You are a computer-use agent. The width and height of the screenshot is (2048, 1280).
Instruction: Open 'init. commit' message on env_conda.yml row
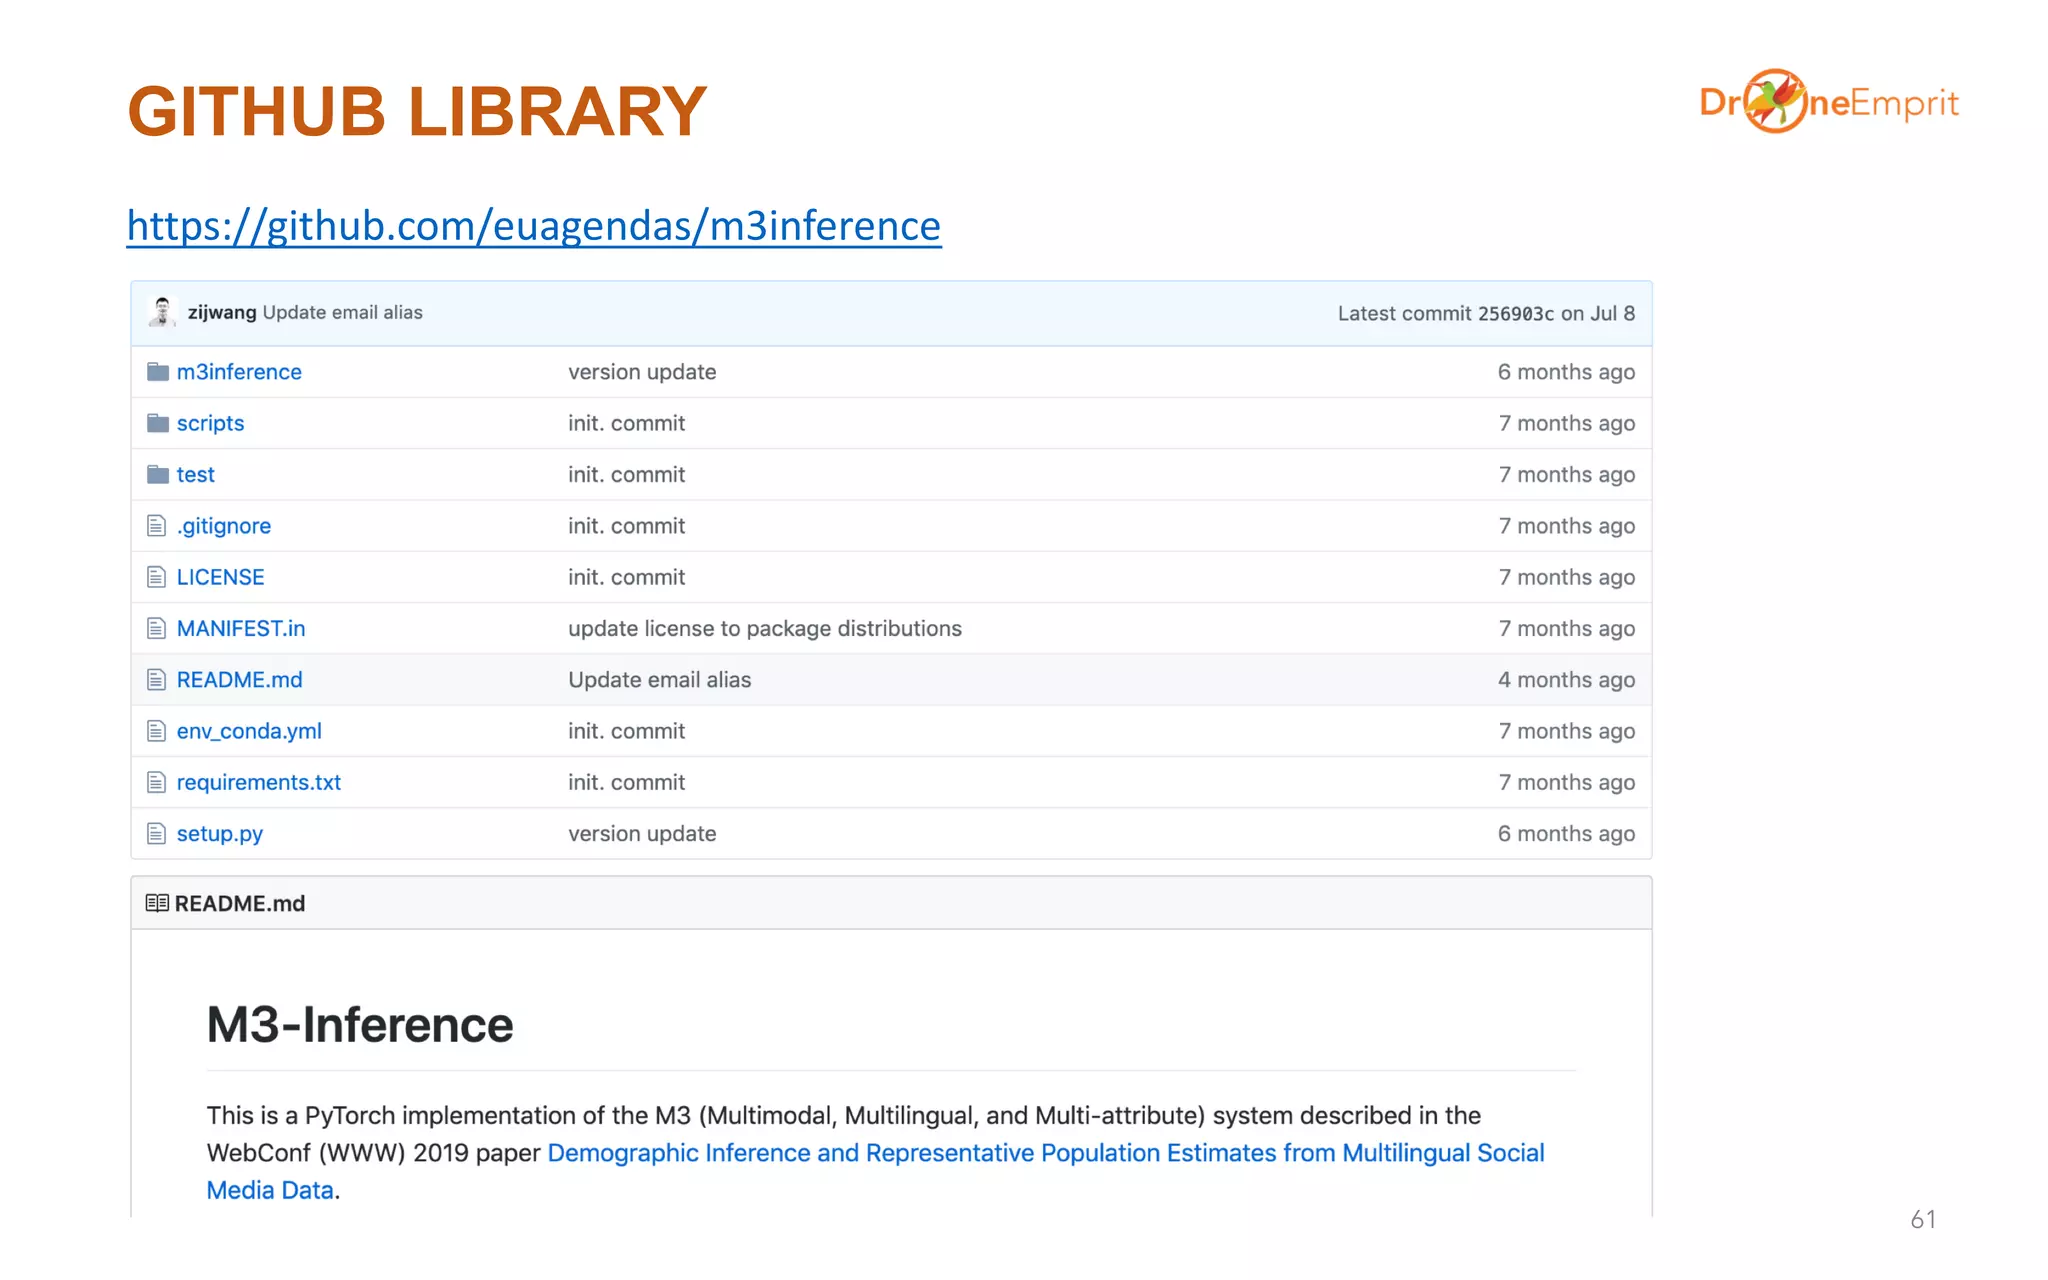tap(627, 731)
